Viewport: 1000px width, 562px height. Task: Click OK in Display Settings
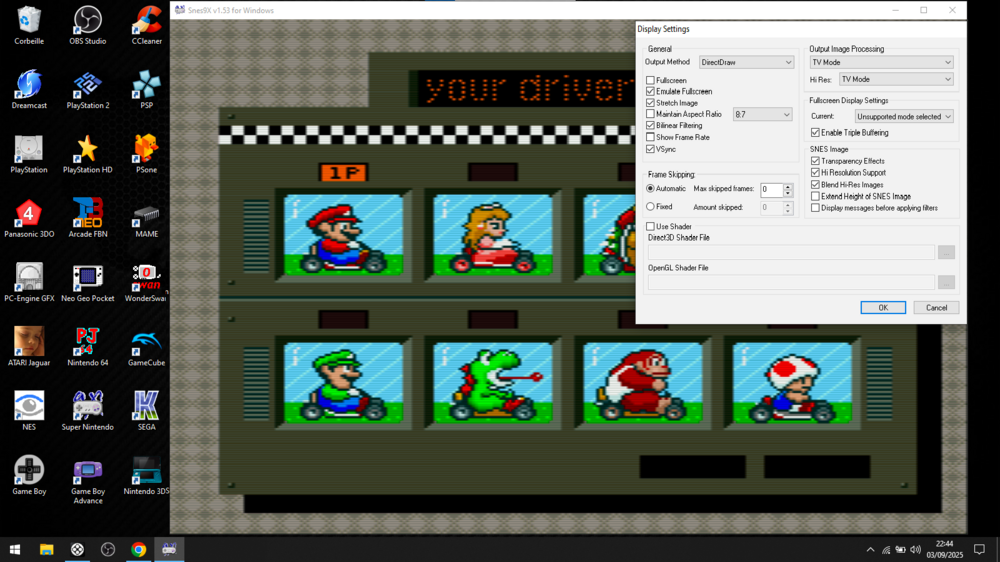pos(883,307)
